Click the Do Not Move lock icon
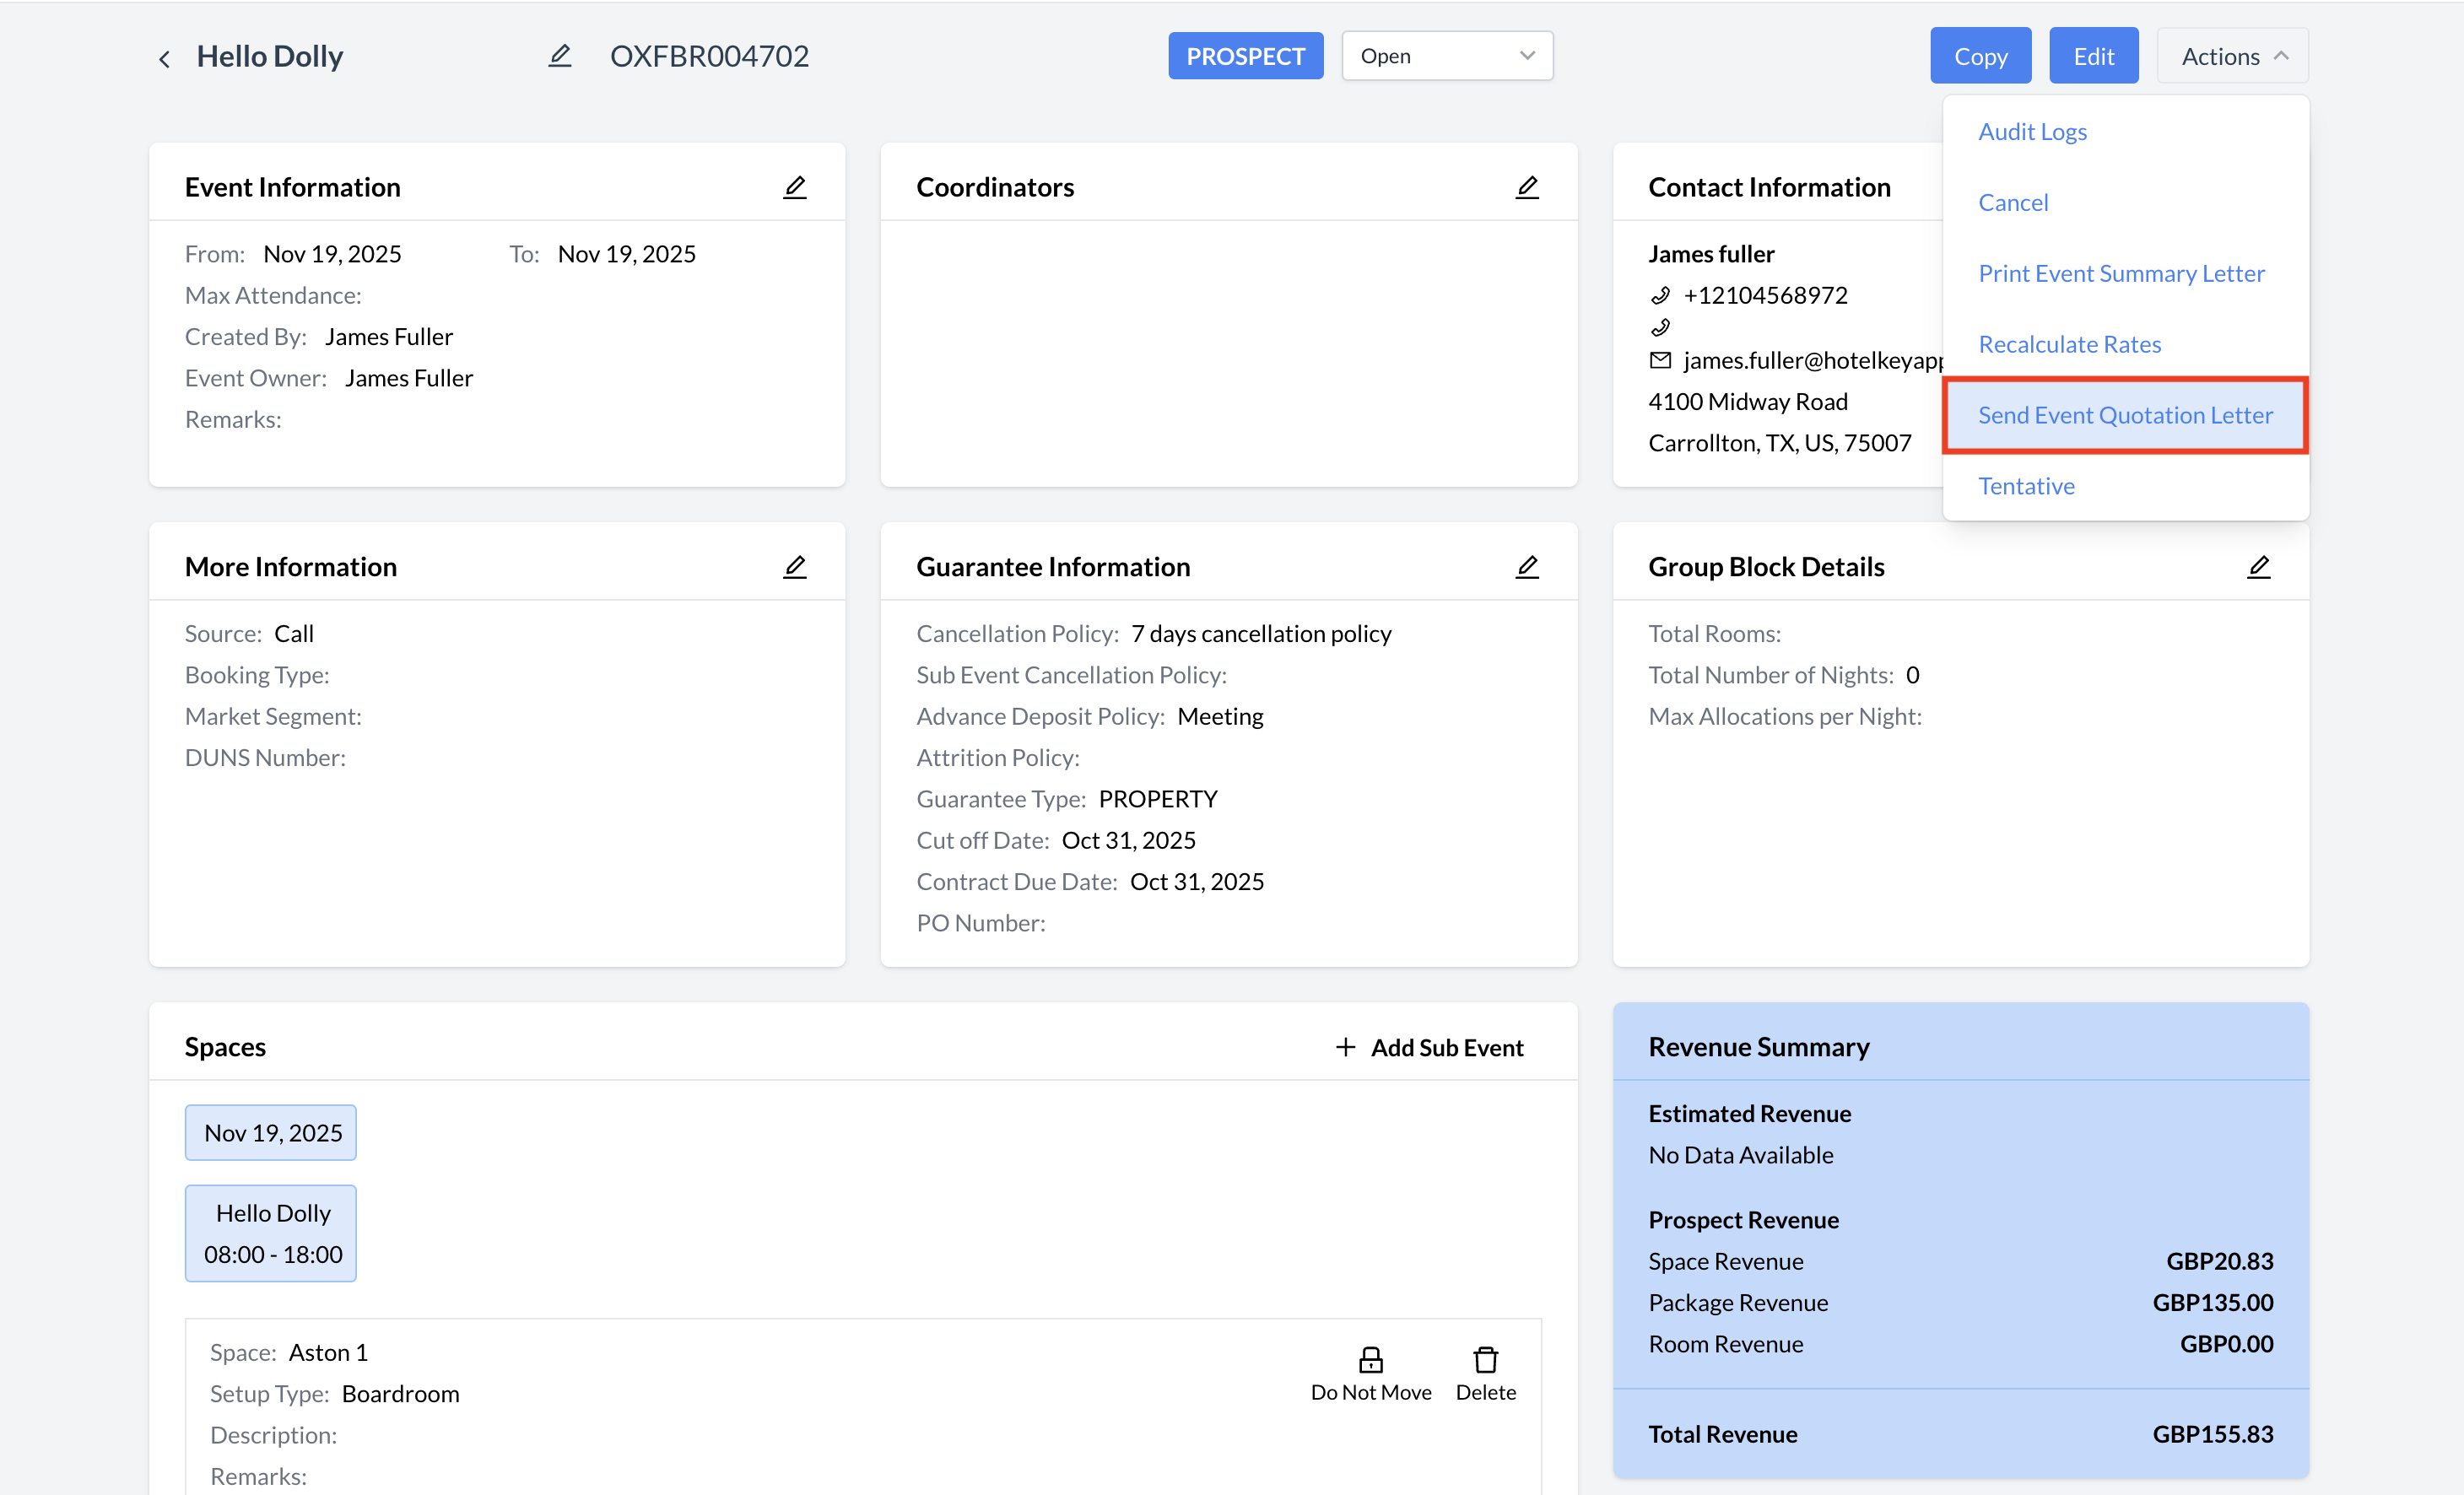2464x1495 pixels. pyautogui.click(x=1371, y=1360)
